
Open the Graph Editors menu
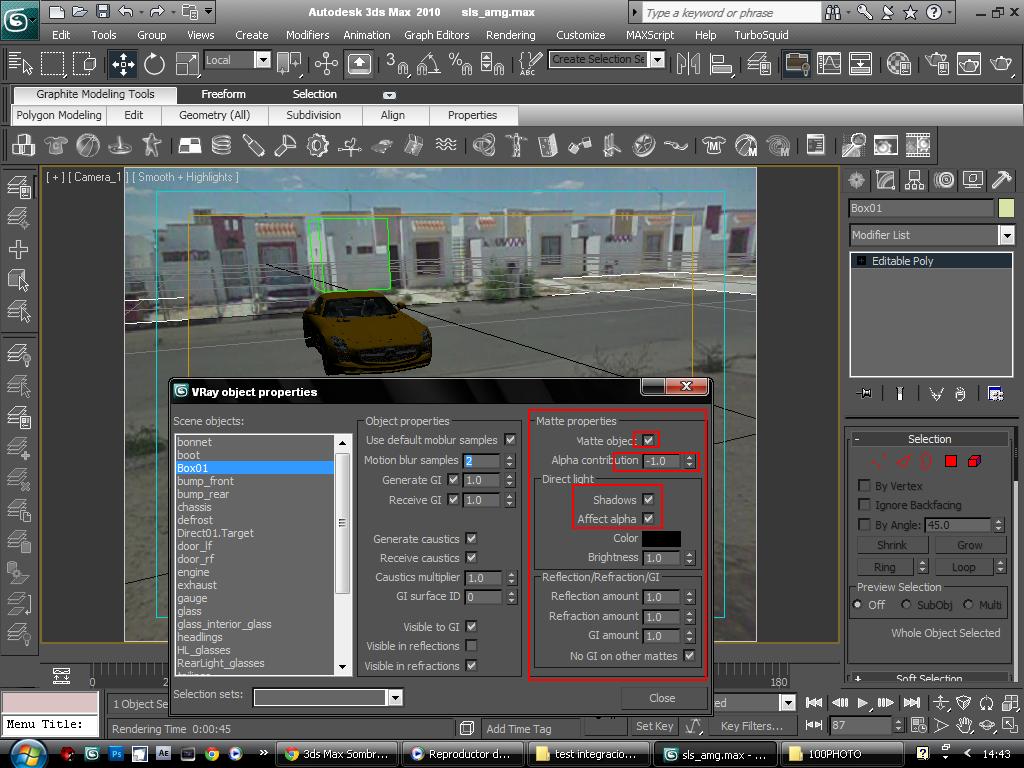[x=436, y=35]
